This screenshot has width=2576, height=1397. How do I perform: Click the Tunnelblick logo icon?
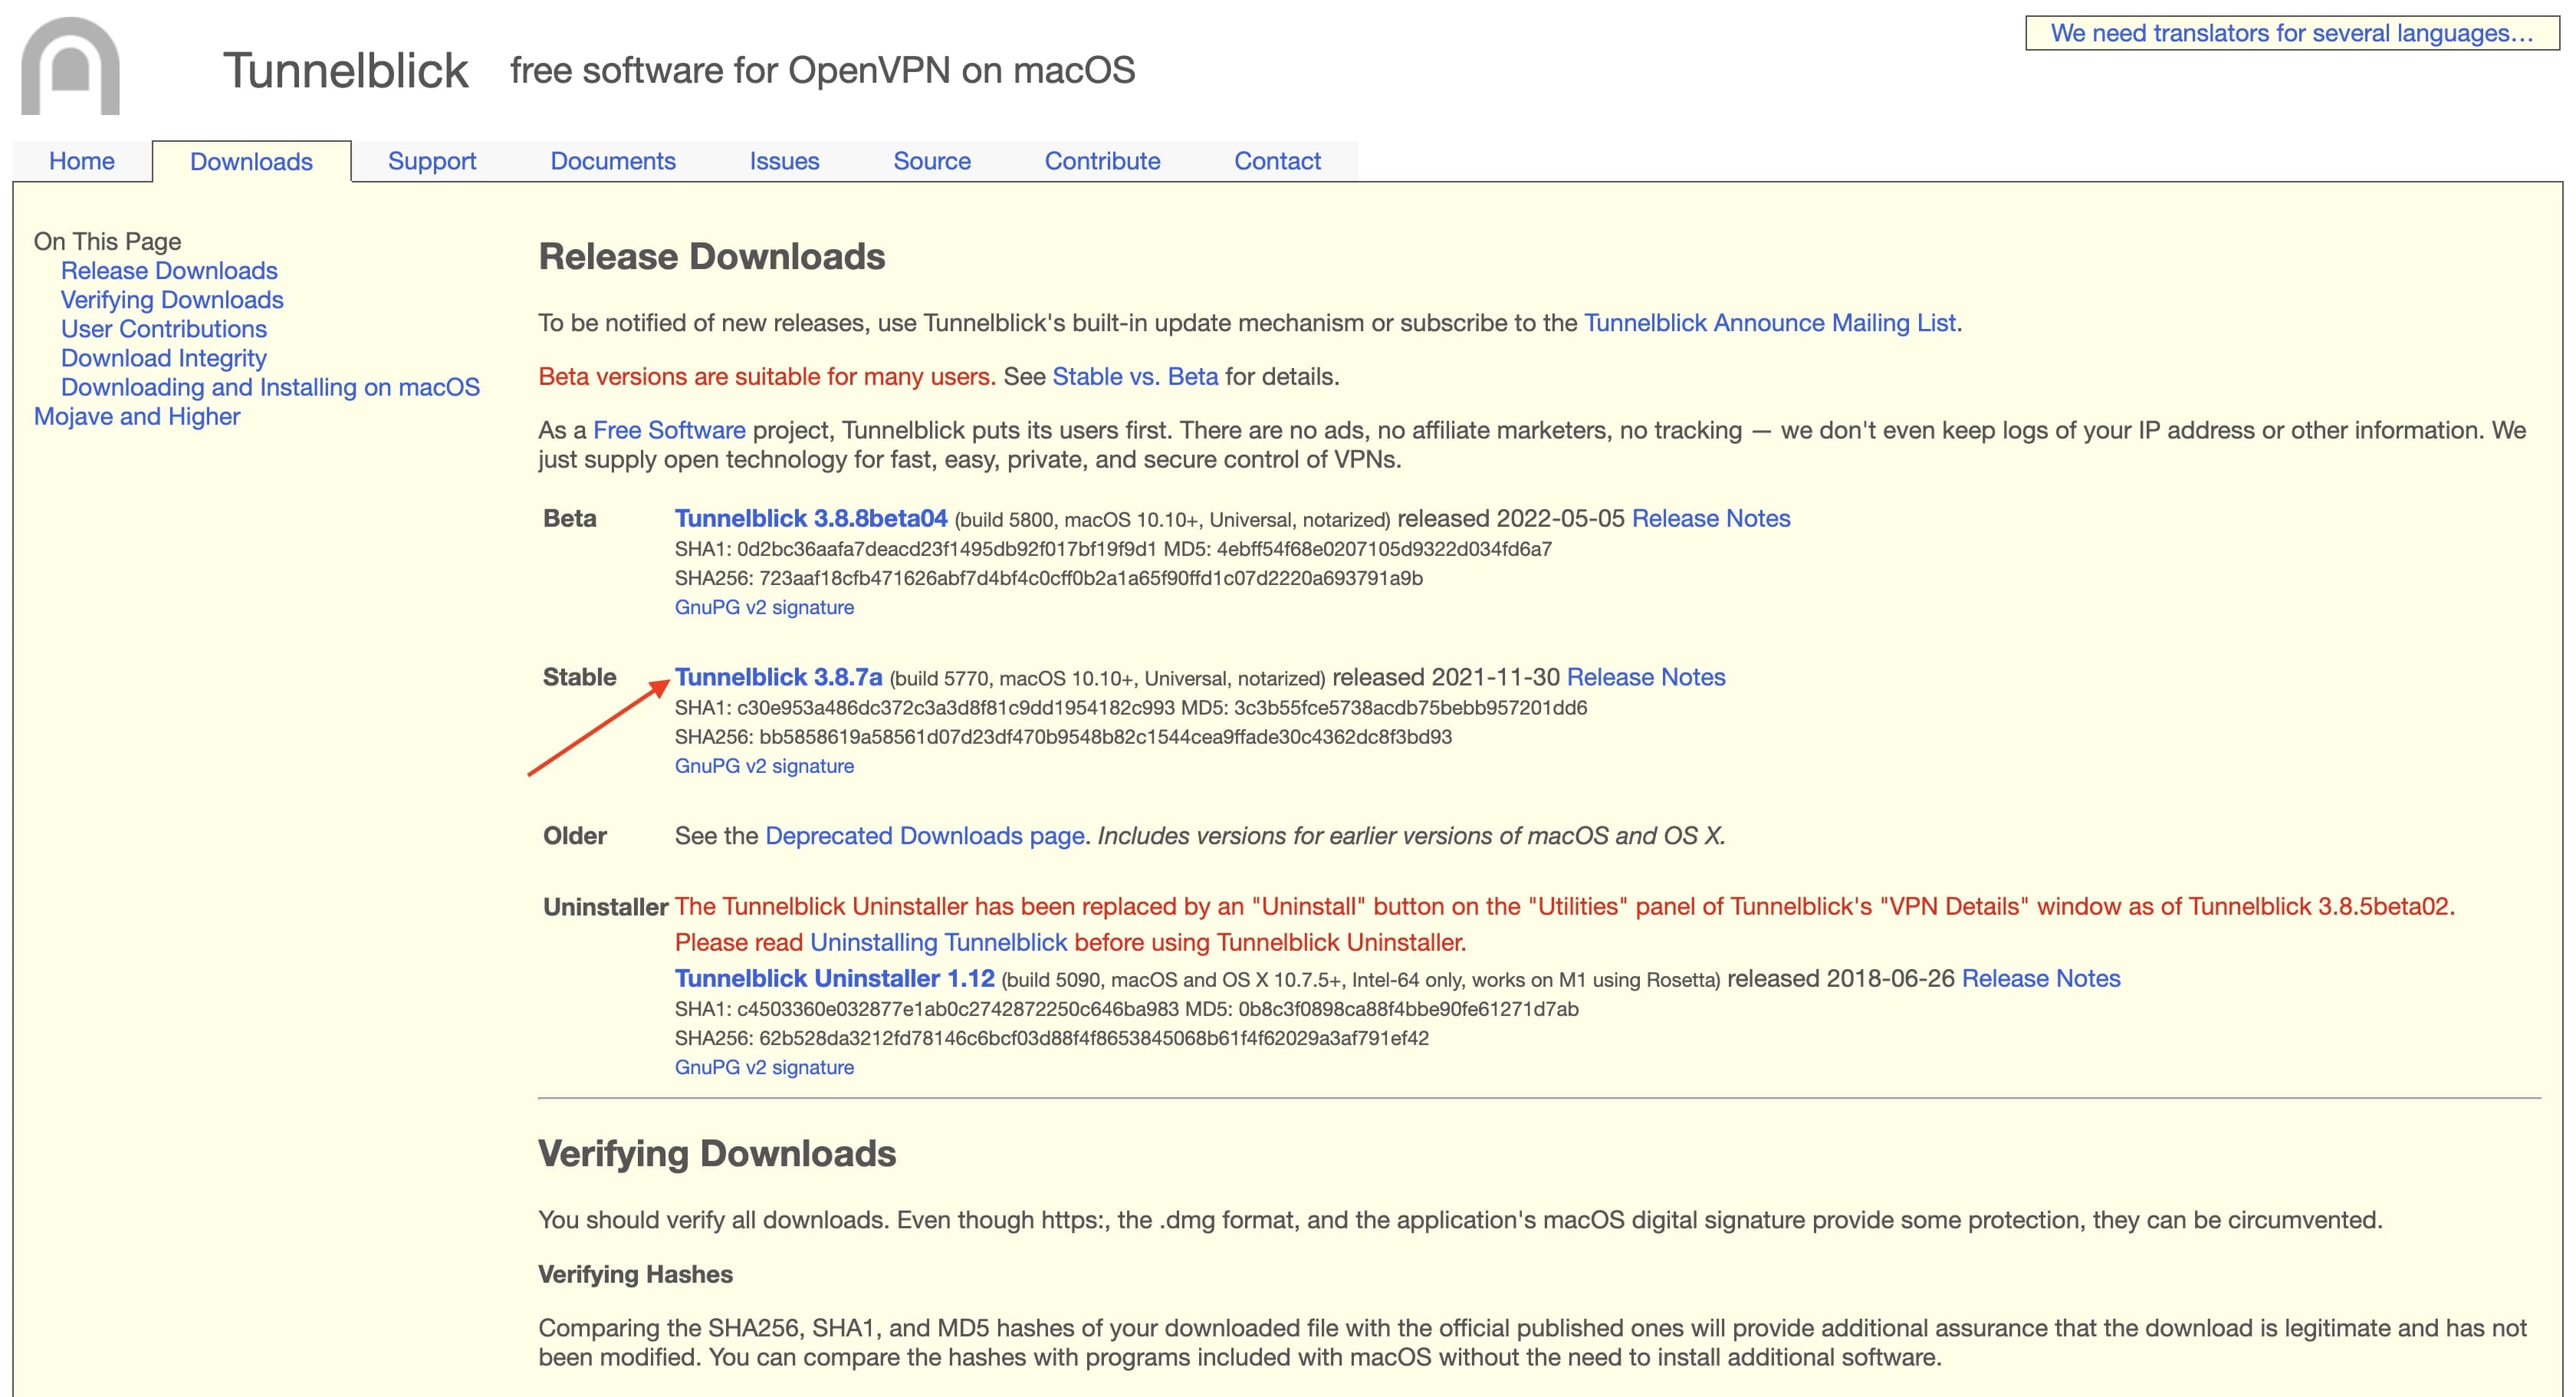point(70,66)
